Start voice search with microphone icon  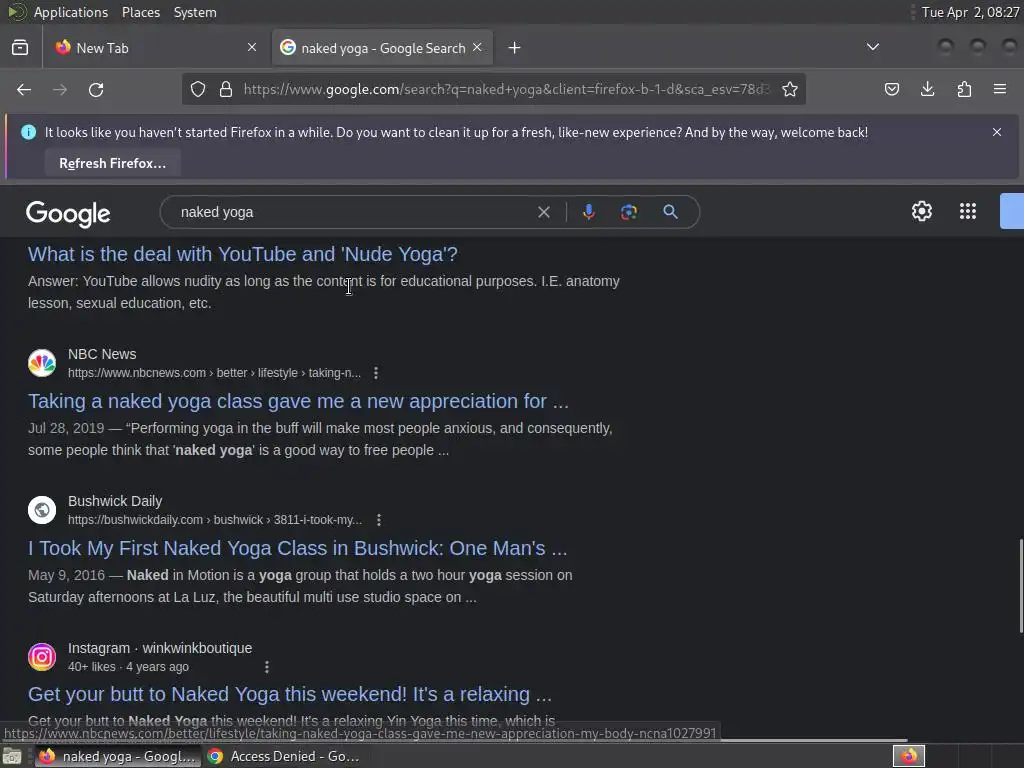588,212
